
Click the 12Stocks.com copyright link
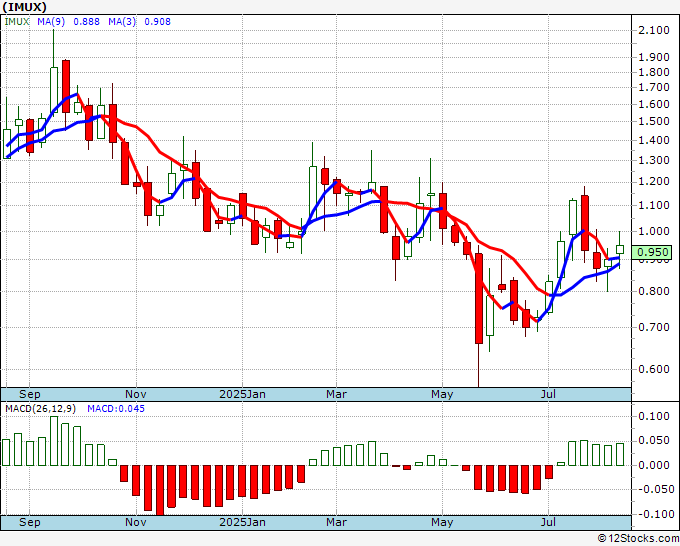pos(638,539)
